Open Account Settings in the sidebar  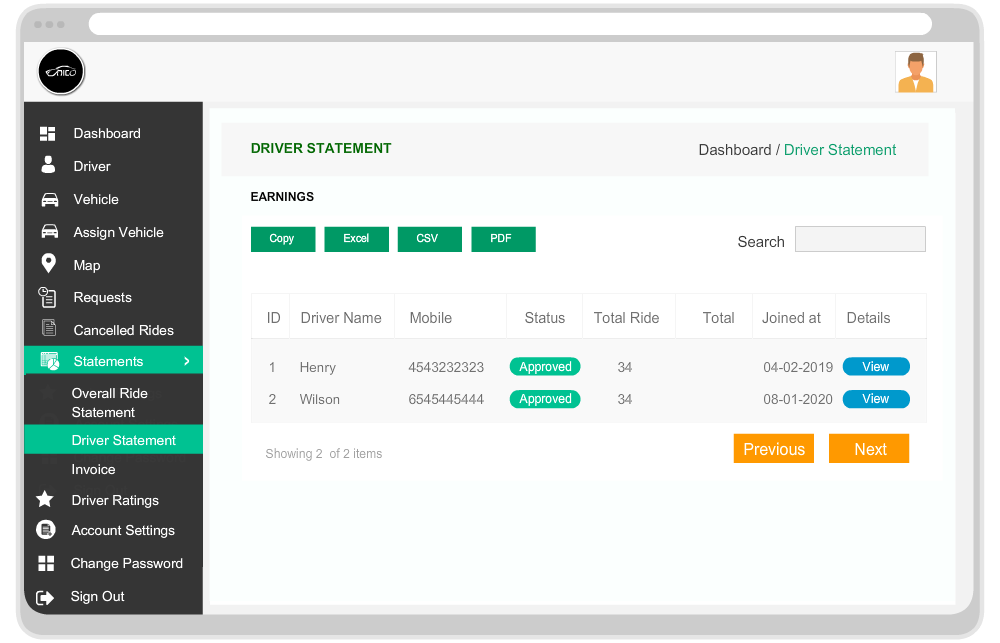(123, 531)
